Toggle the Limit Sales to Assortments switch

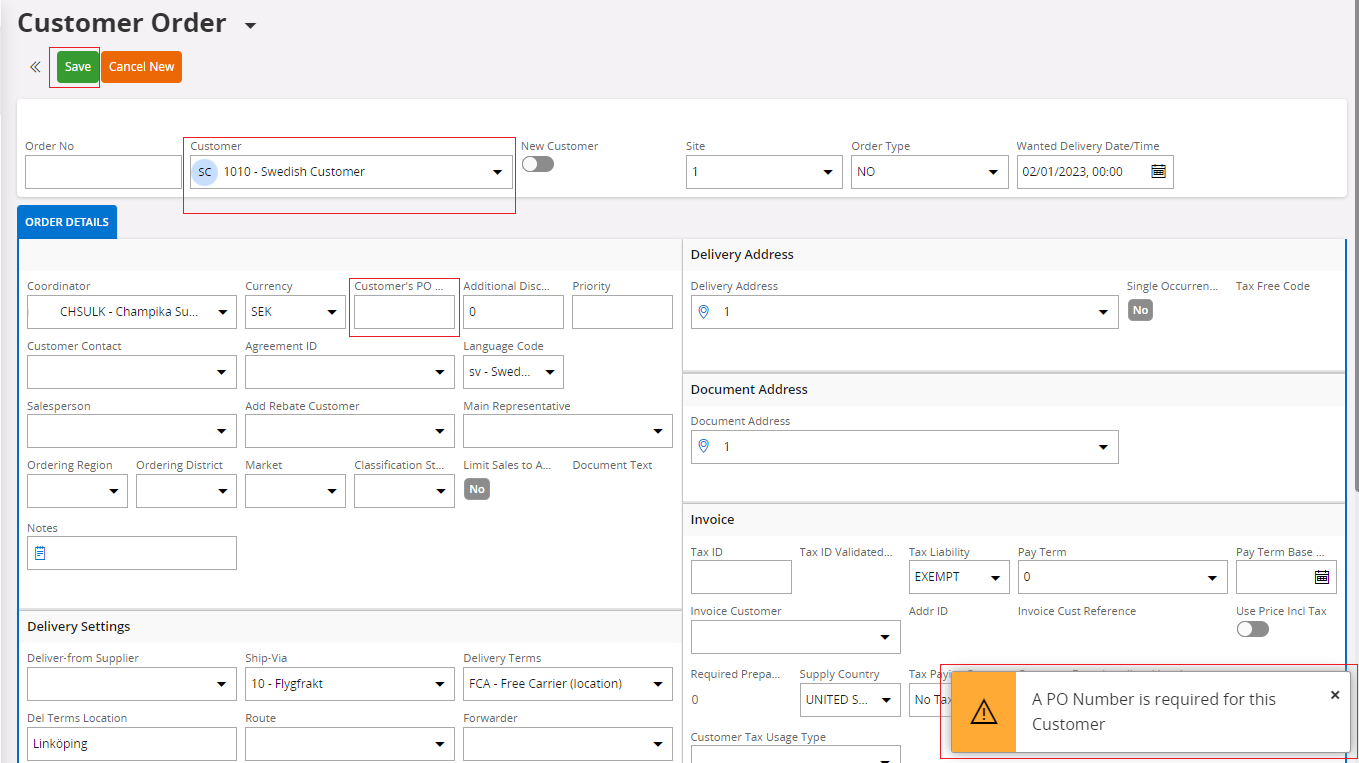point(477,489)
